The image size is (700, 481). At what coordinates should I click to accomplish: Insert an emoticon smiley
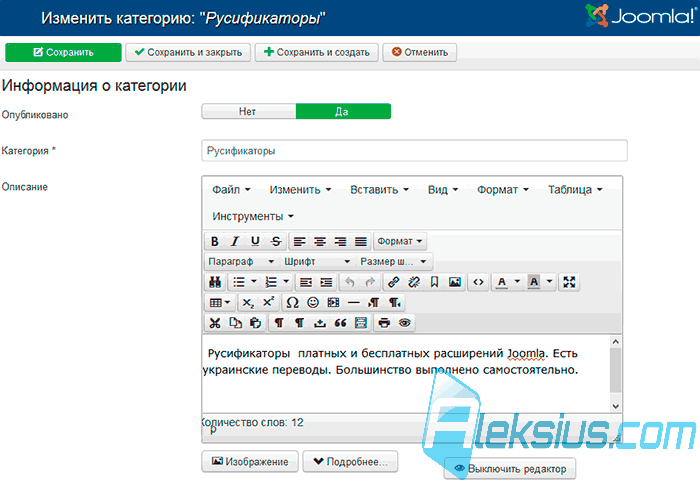pyautogui.click(x=313, y=303)
